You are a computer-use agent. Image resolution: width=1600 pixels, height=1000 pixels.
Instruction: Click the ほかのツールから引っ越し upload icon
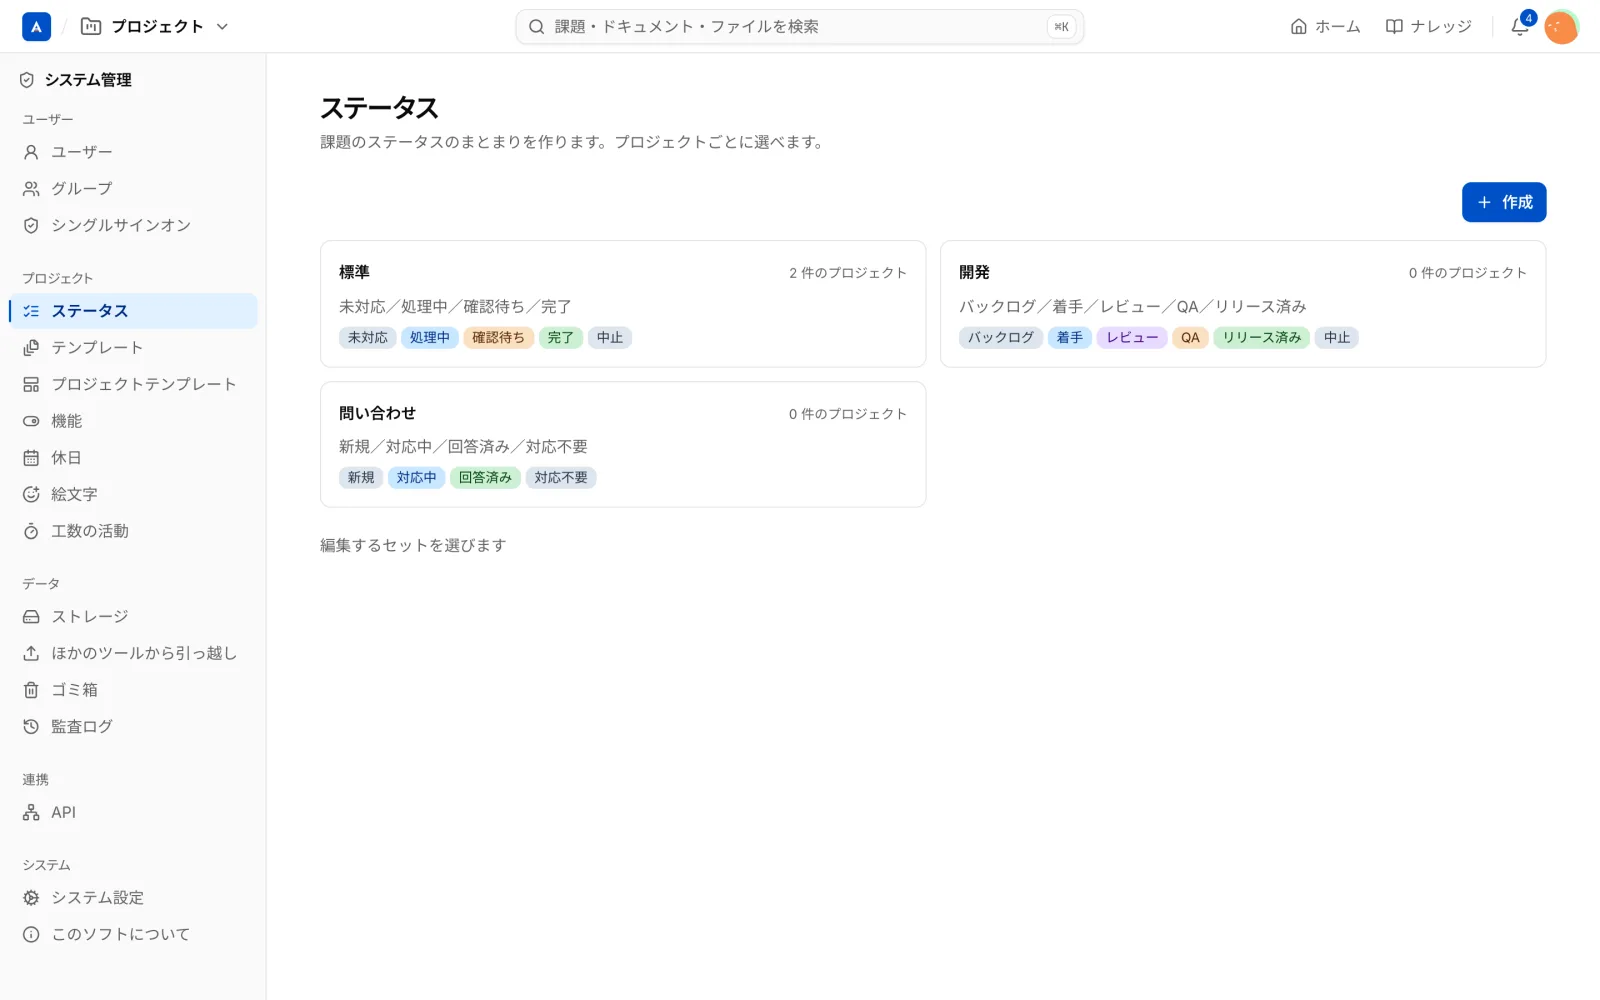coord(31,653)
